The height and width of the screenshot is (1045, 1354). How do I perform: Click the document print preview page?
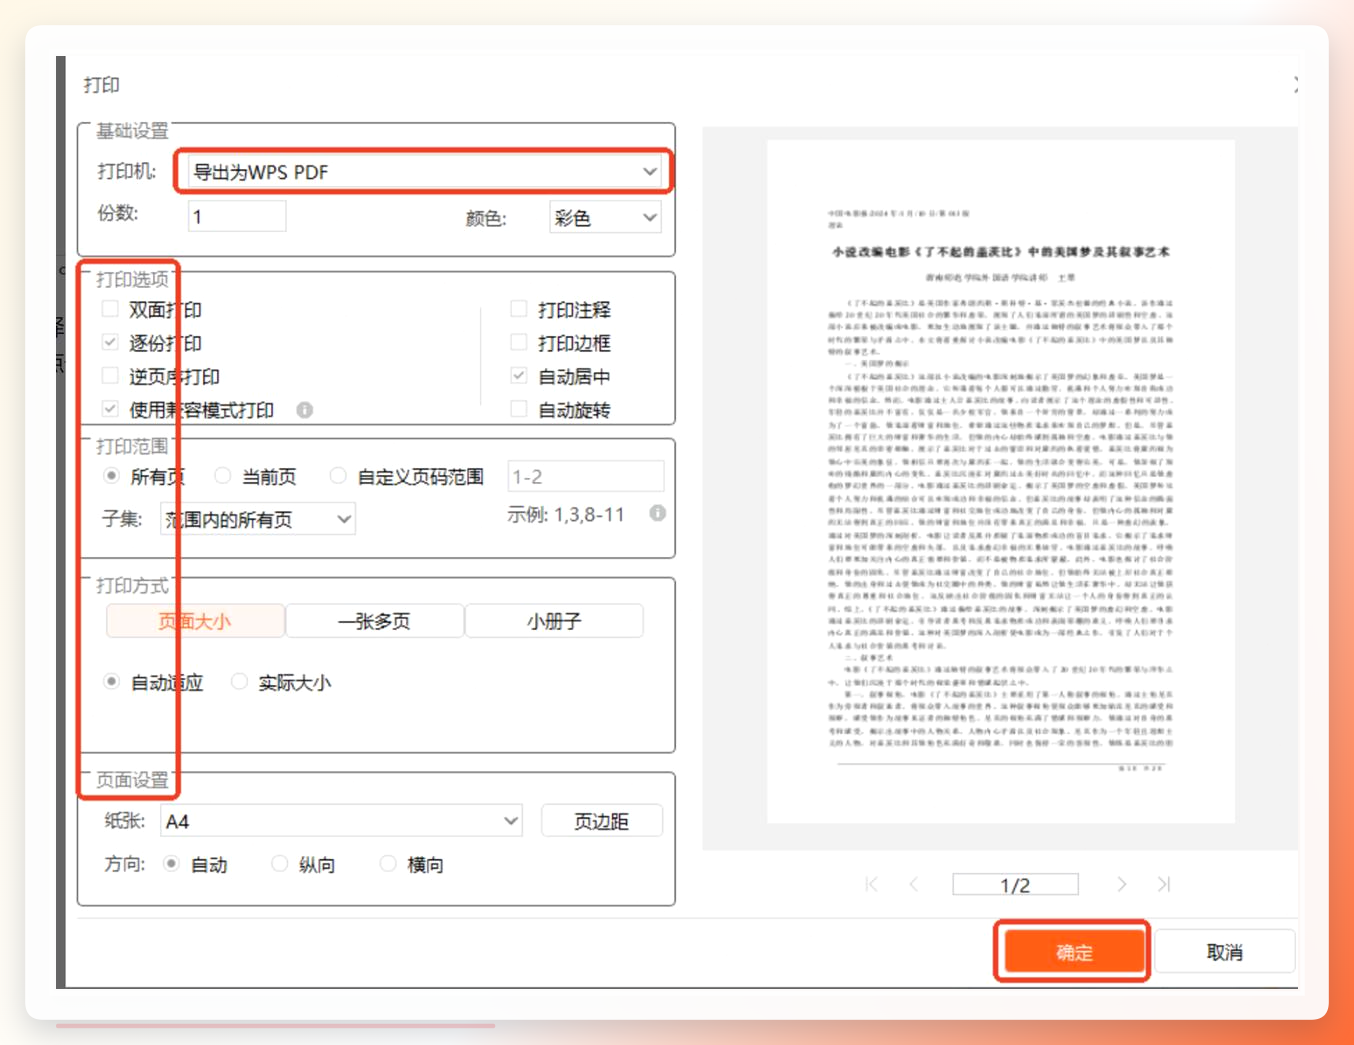(x=1001, y=482)
